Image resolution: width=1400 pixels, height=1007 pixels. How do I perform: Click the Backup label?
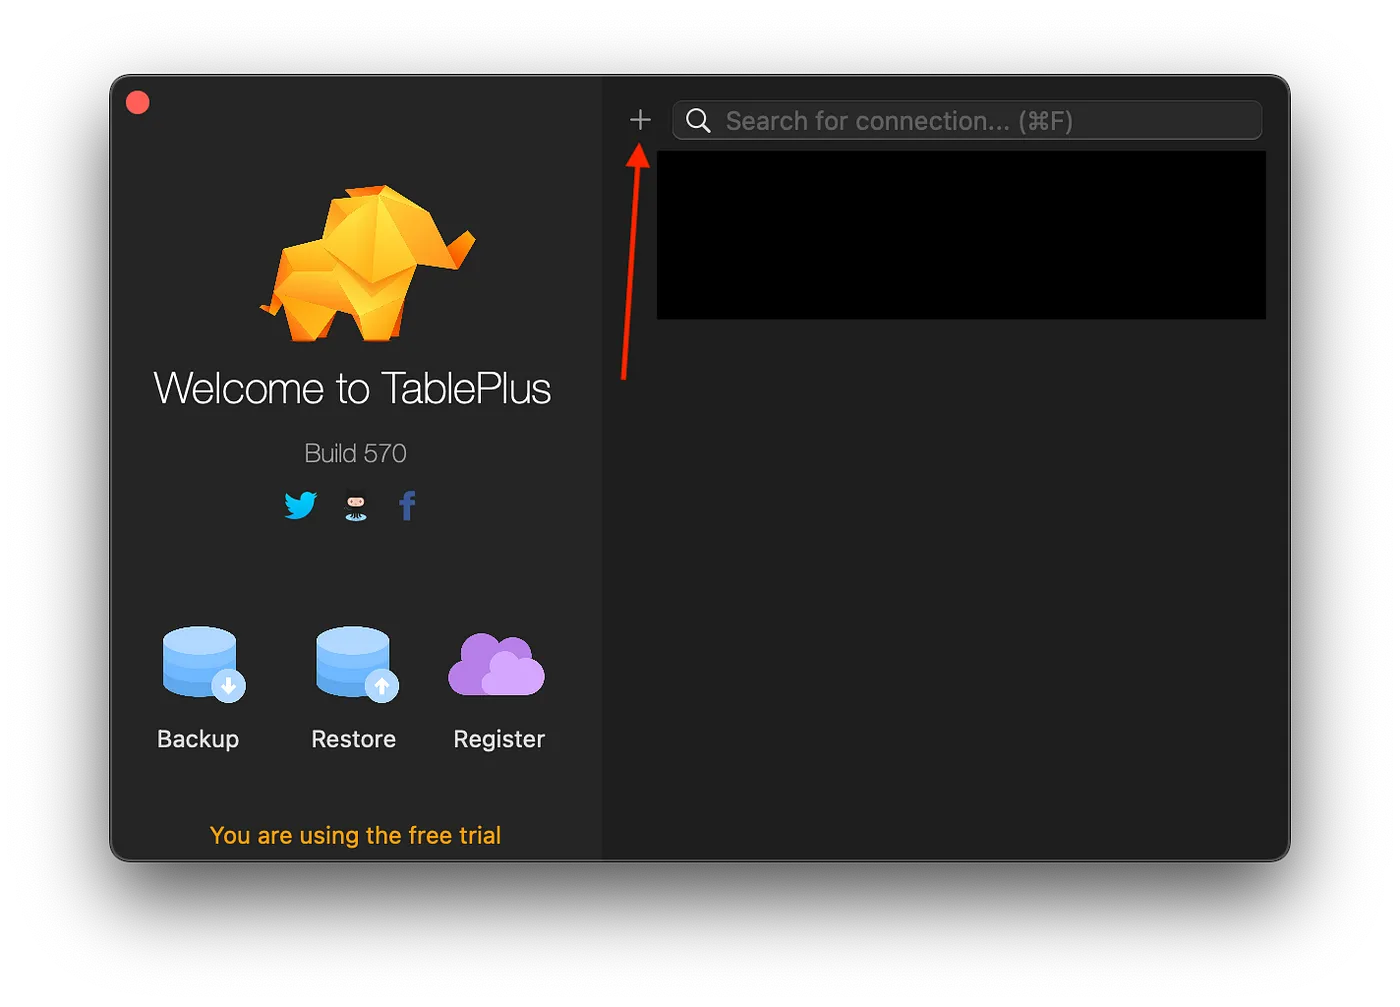point(198,739)
